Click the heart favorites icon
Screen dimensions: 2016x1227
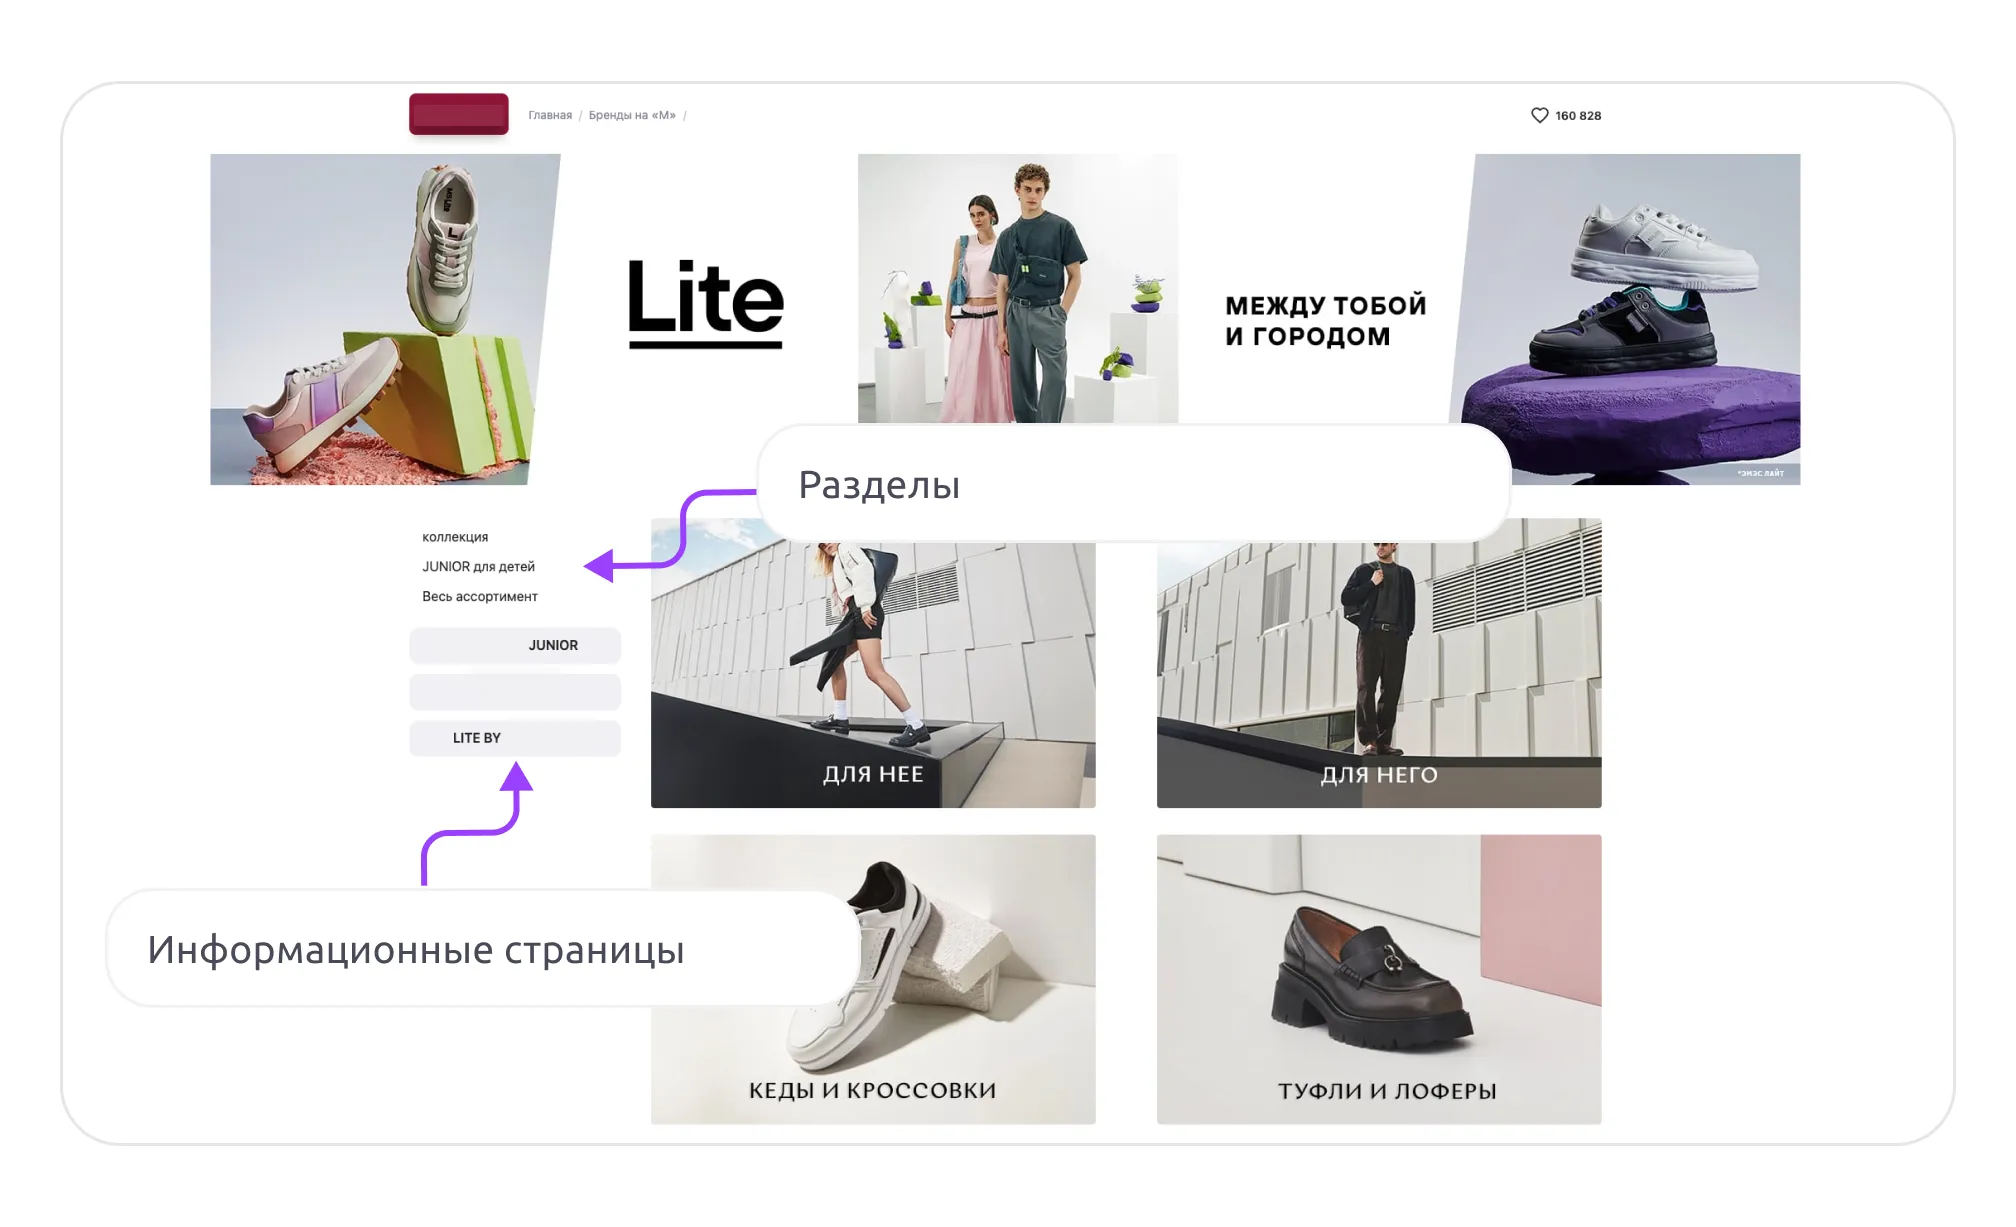coord(1539,115)
